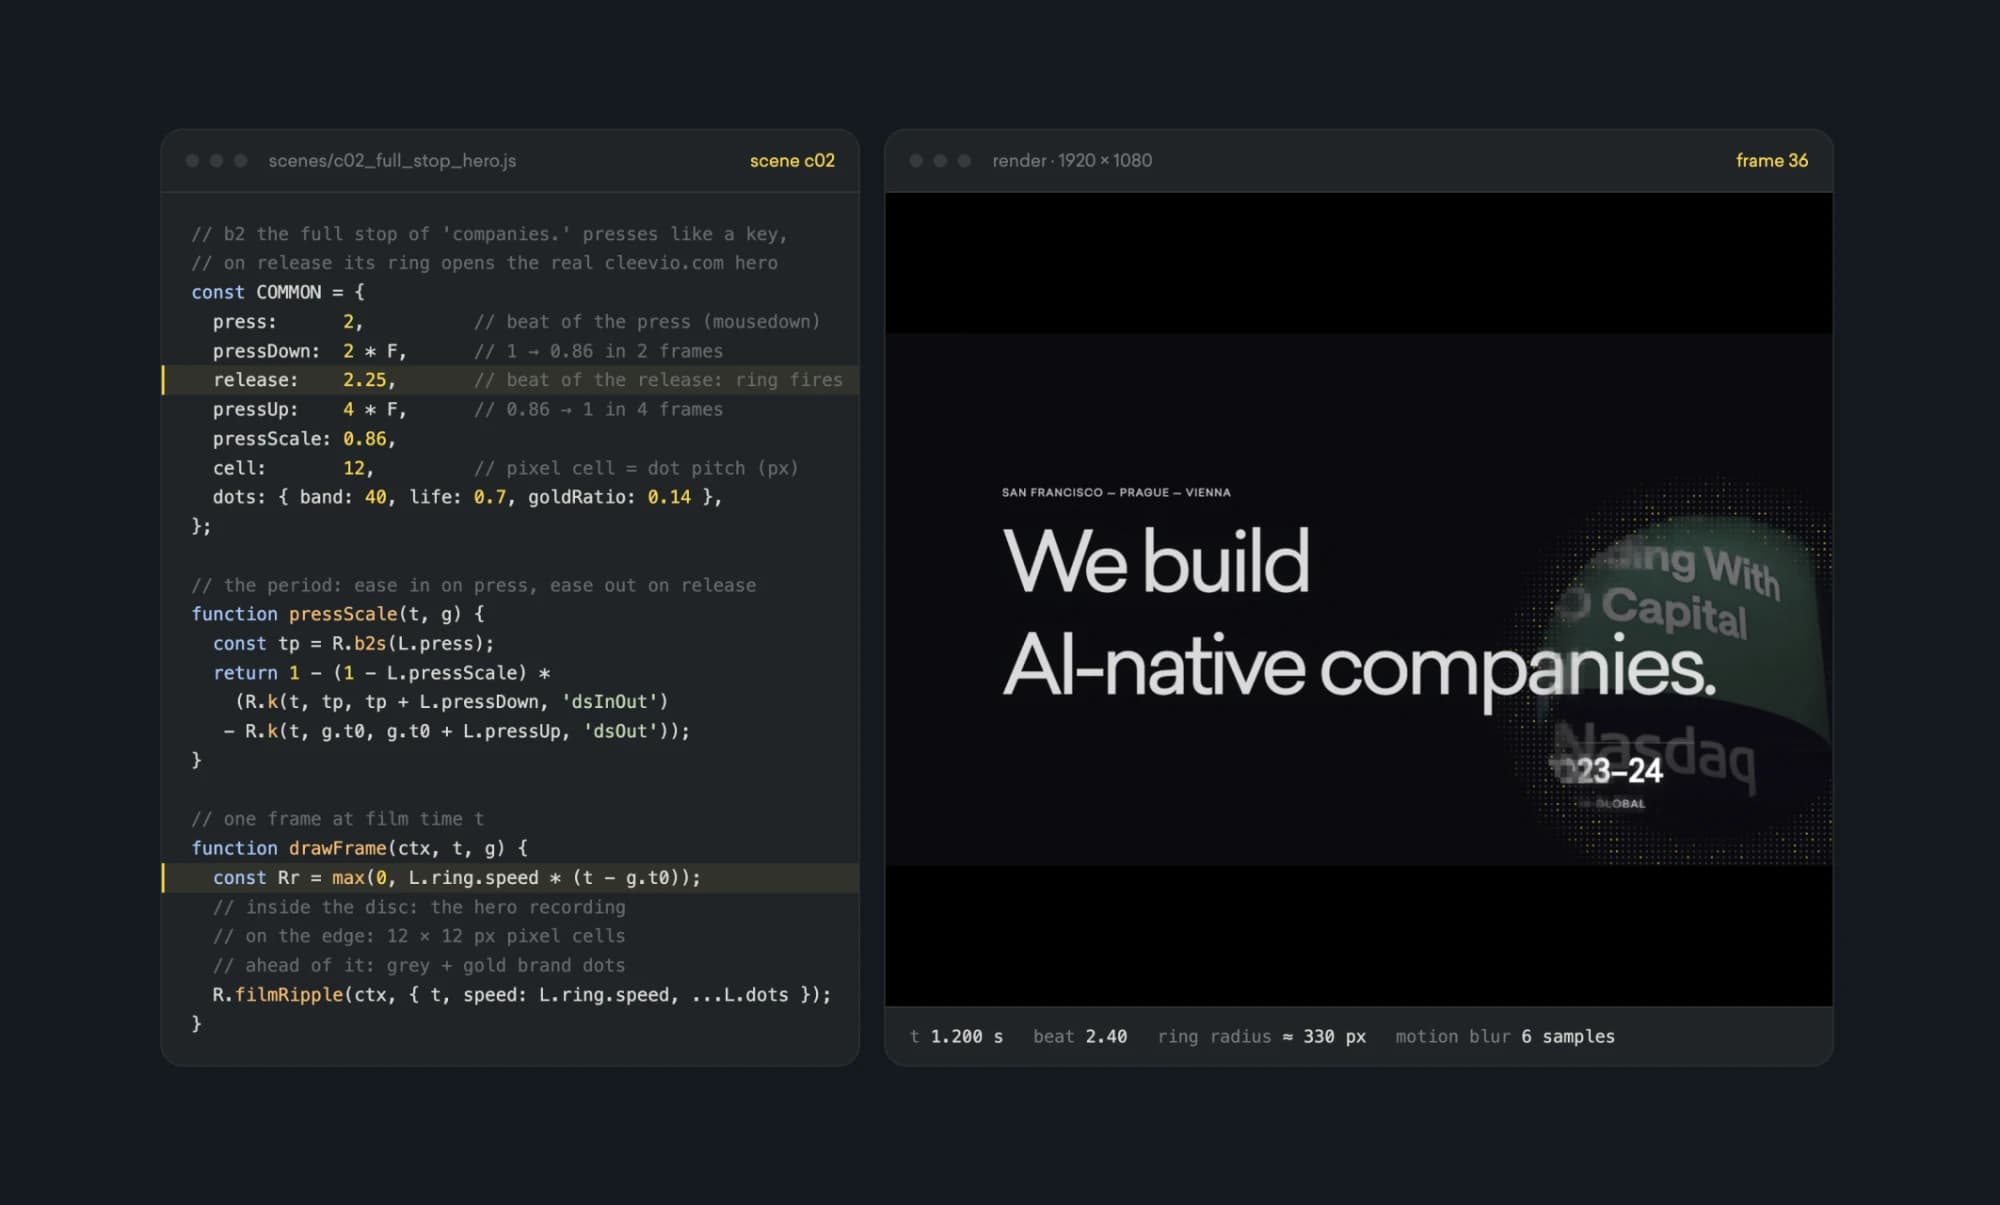The image size is (2000, 1205).
Task: Click the 'dots: { band: 40' line
Action: click(x=466, y=497)
